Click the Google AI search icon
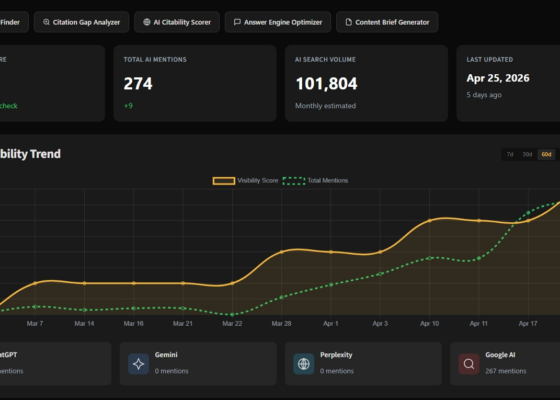 (x=469, y=364)
